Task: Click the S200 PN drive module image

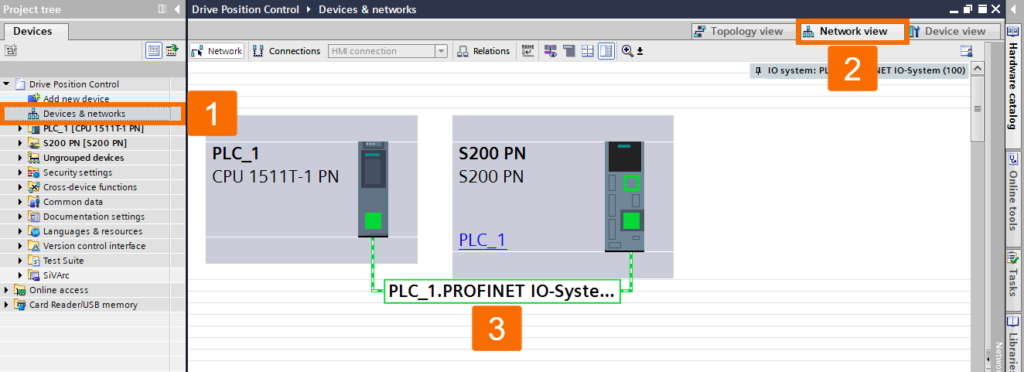Action: click(625, 196)
